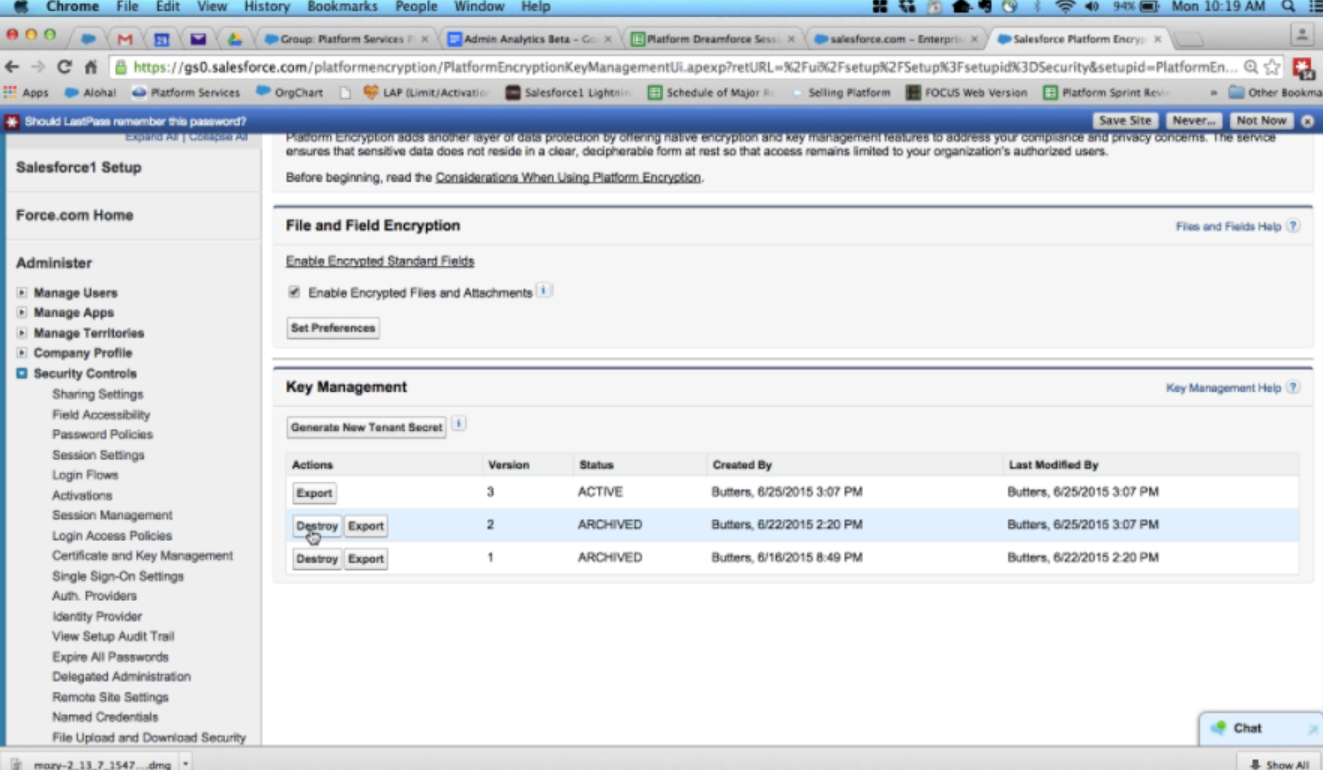Open the LastPass extension icon
This screenshot has width=1323, height=770.
click(x=1303, y=68)
